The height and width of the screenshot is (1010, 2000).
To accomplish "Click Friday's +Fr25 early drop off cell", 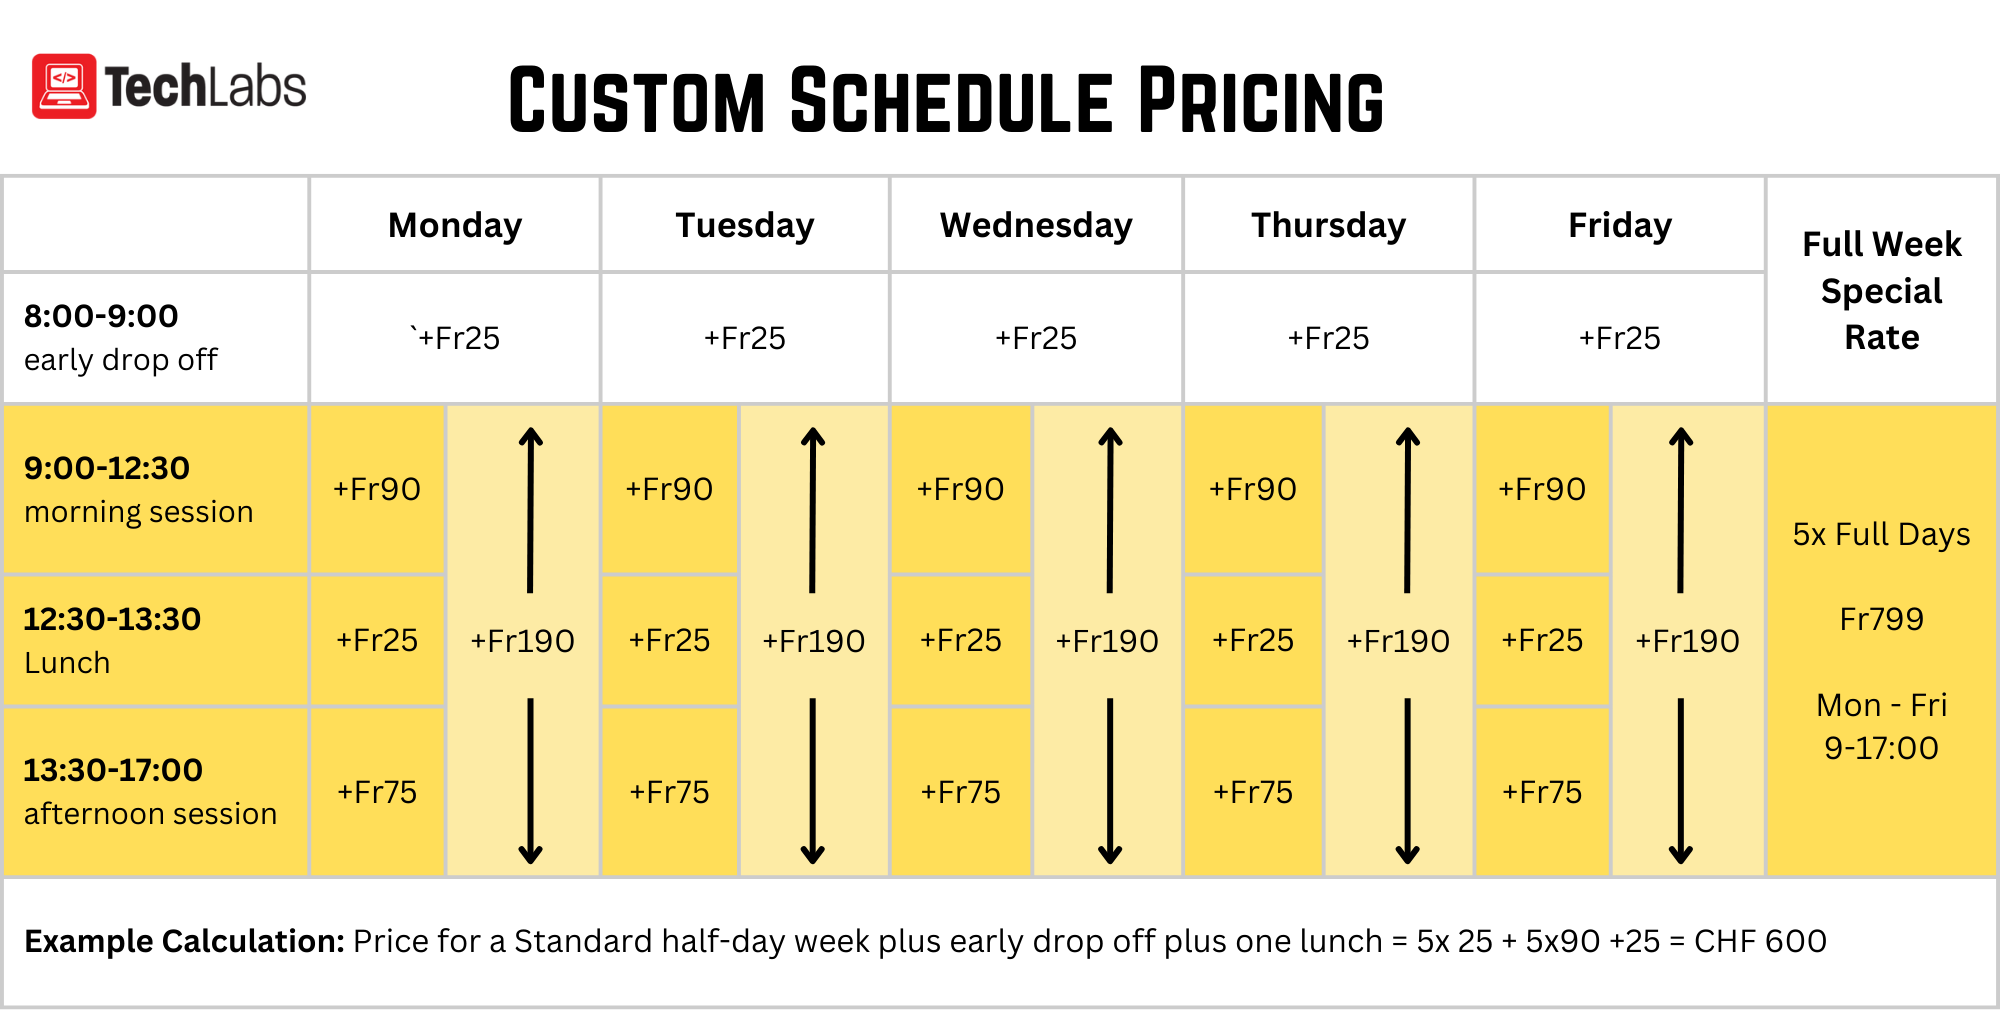I will coord(1619,338).
